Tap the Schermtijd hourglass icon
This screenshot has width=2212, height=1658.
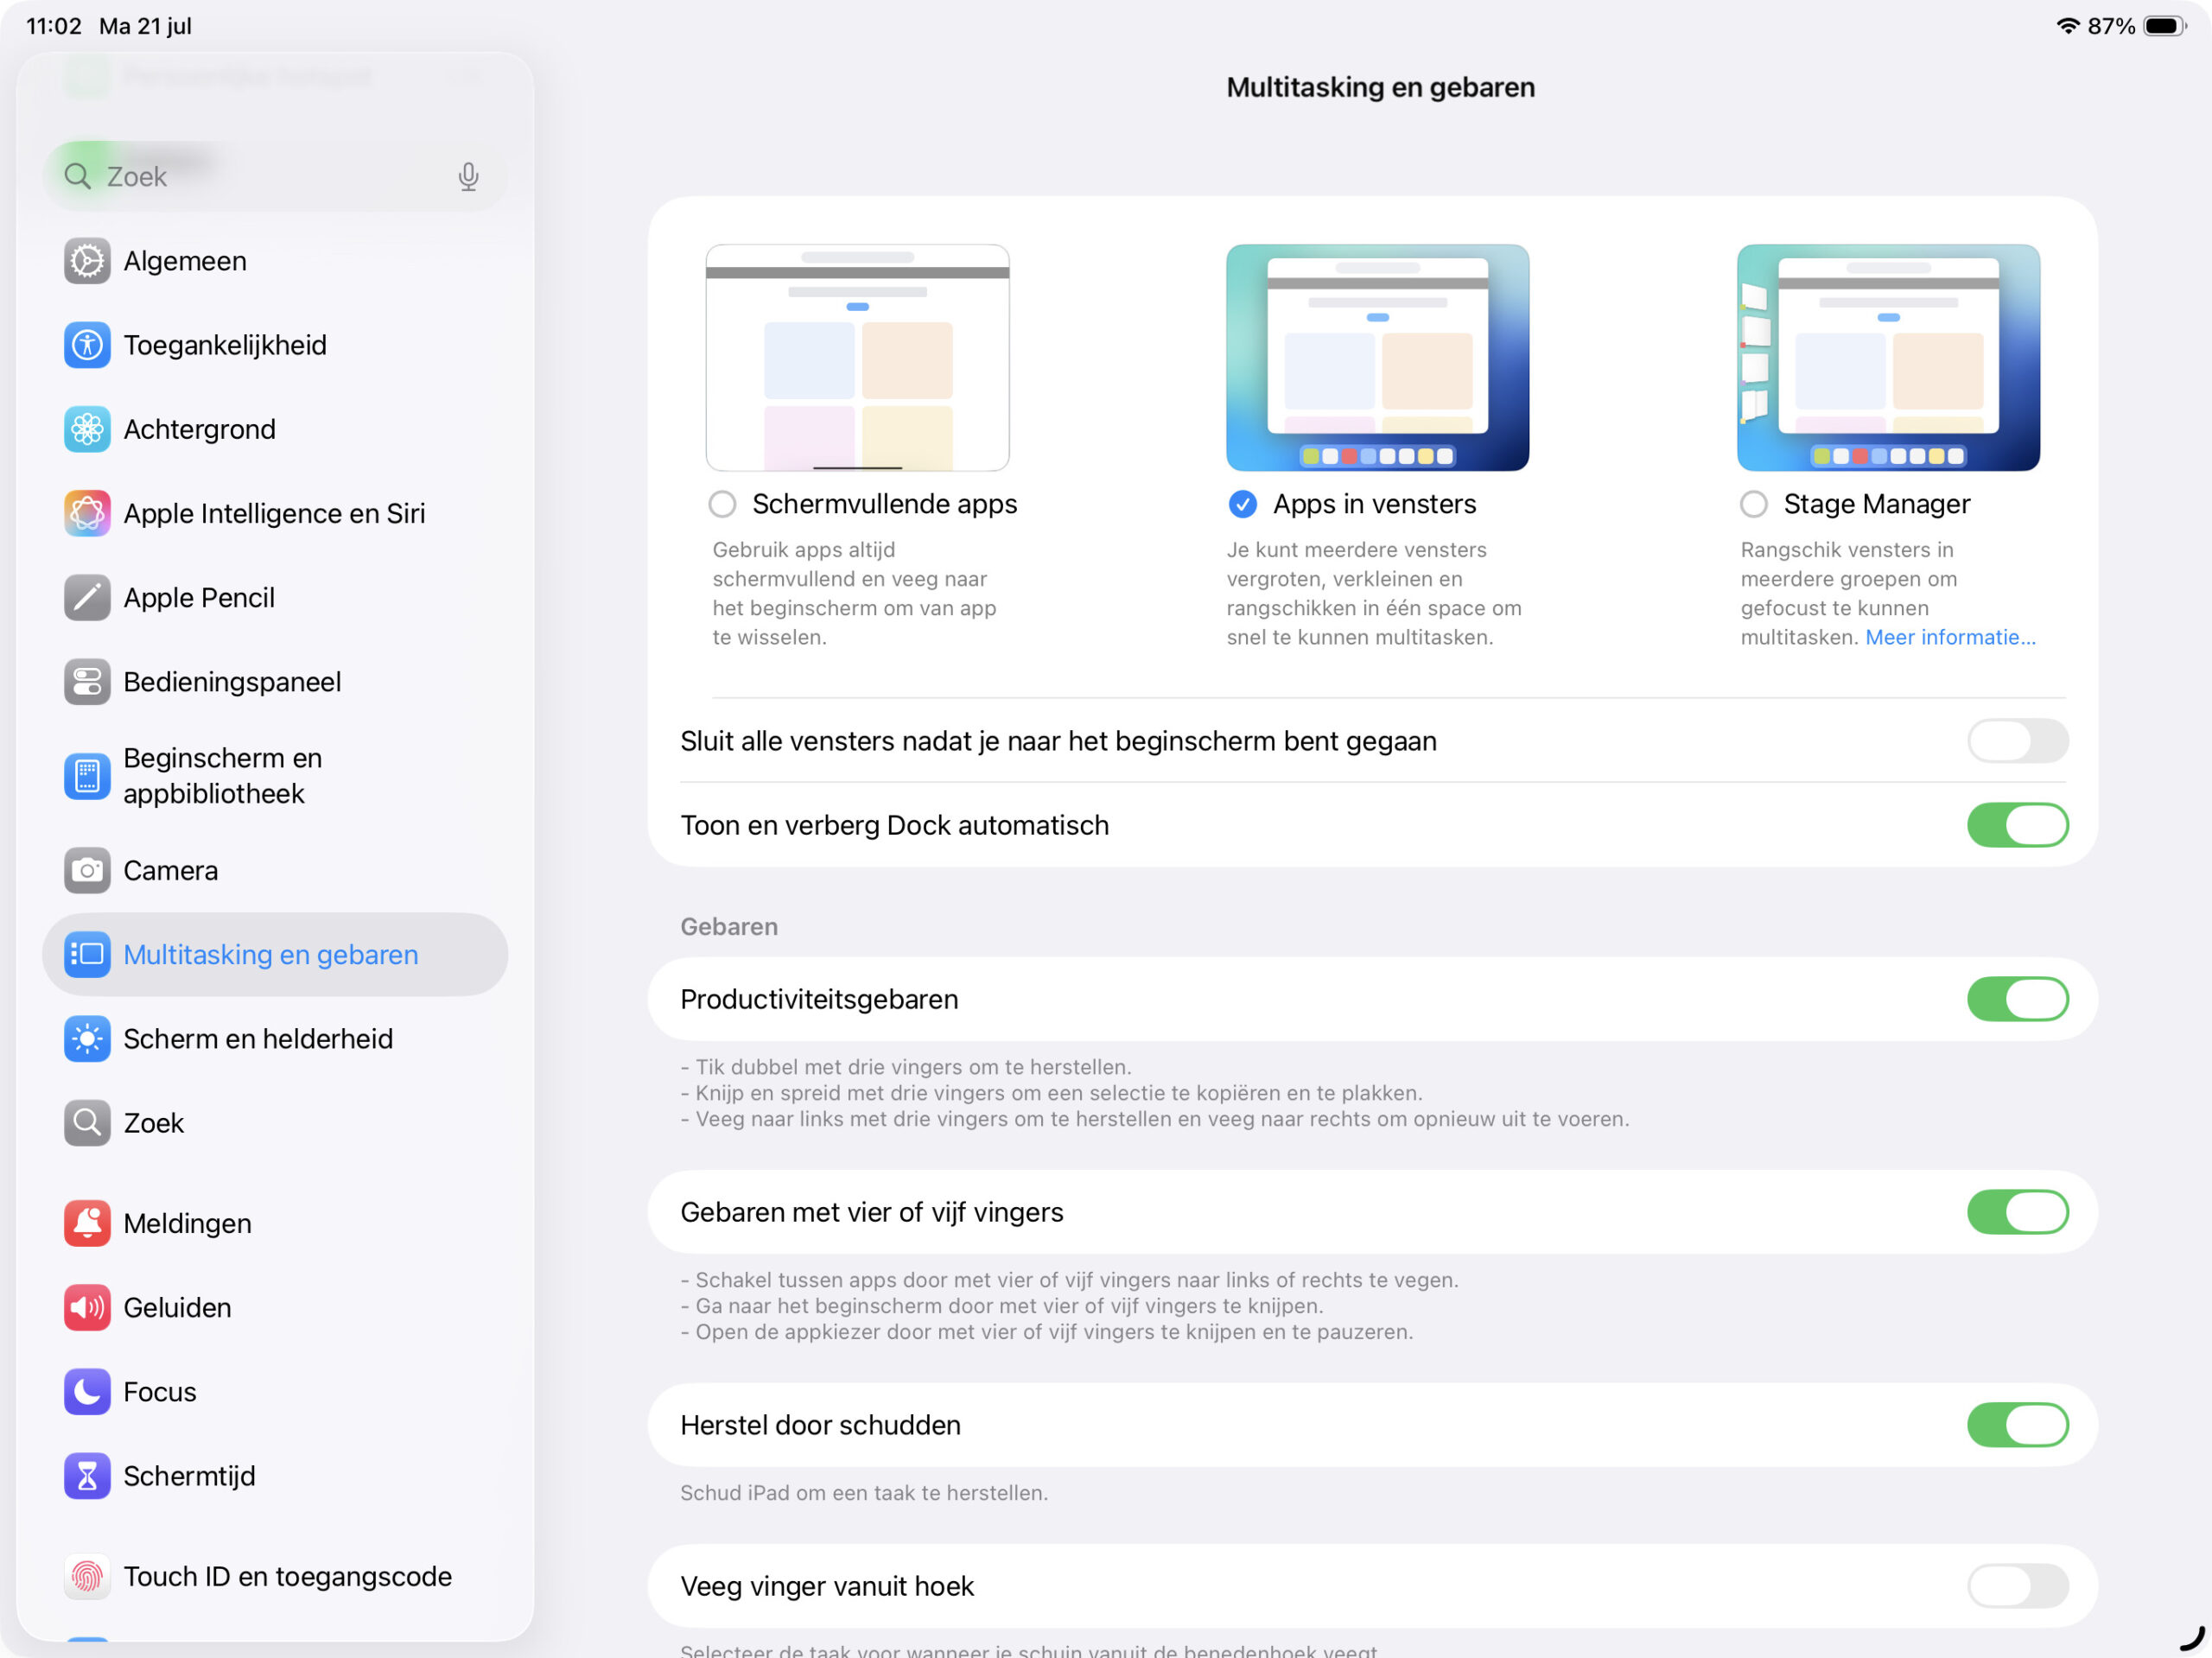point(87,1475)
